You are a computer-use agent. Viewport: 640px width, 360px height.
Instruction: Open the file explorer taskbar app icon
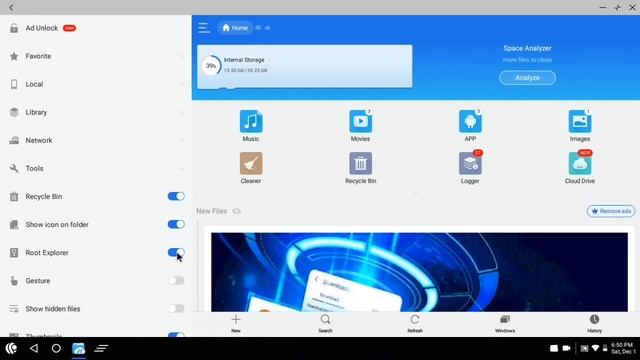pos(79,349)
